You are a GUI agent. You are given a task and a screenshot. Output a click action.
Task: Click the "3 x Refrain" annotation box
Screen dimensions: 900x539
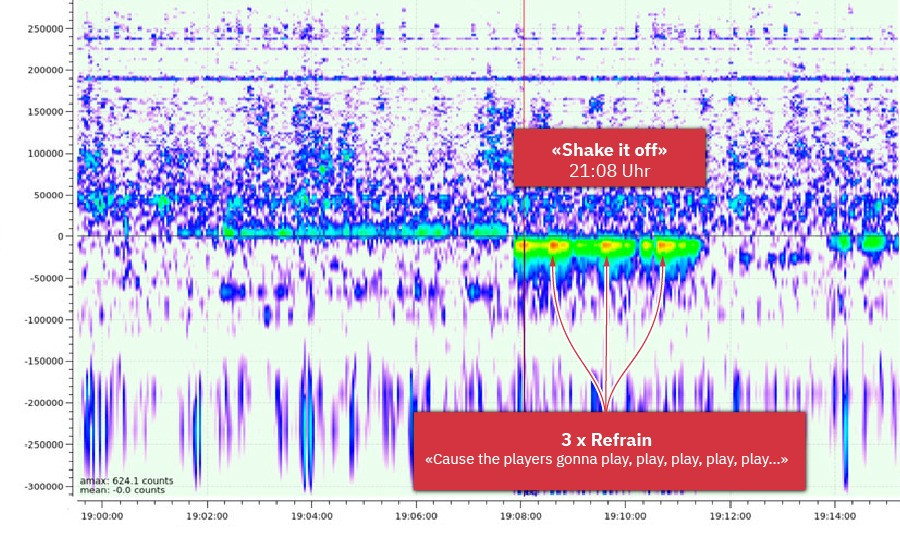coord(609,450)
